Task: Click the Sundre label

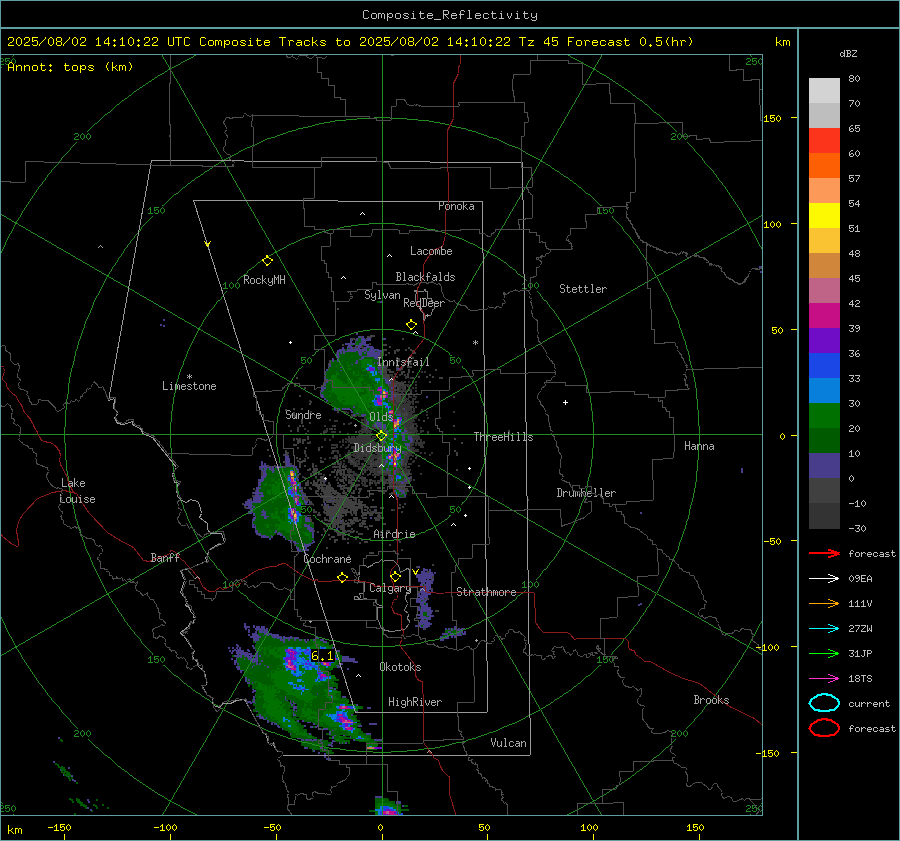Action: pyautogui.click(x=303, y=415)
